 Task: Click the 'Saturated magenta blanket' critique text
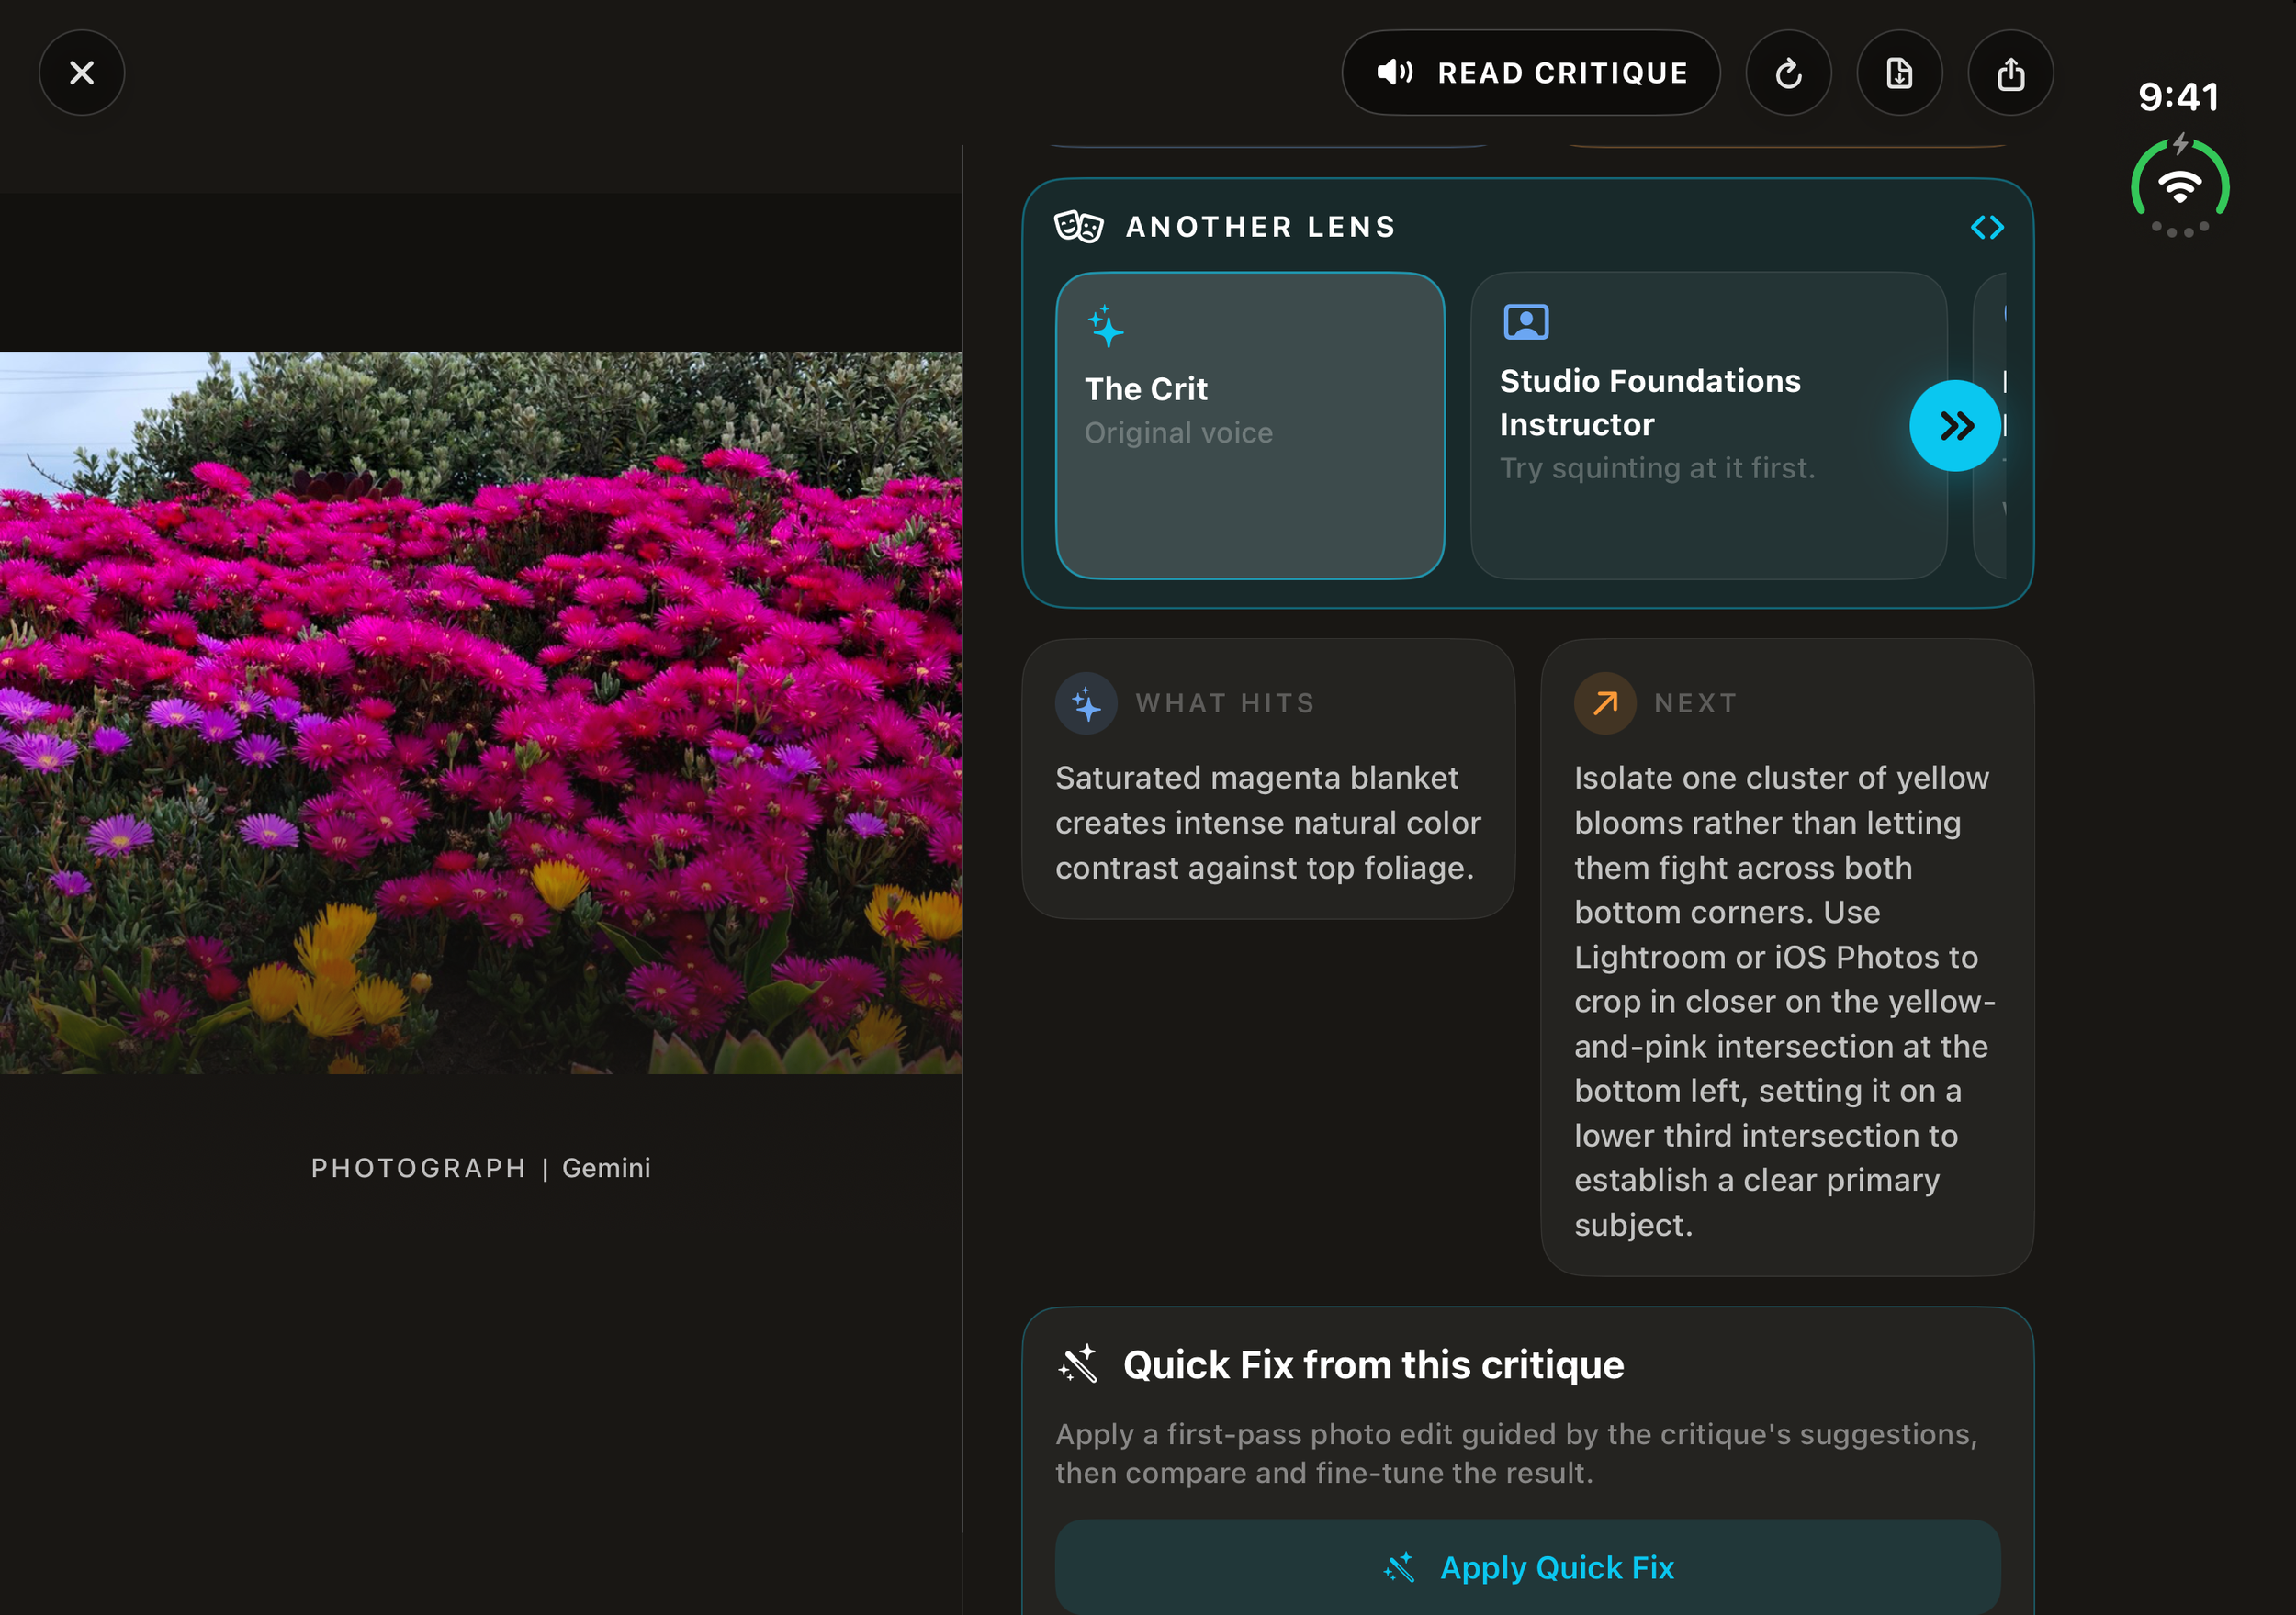pos(1267,823)
